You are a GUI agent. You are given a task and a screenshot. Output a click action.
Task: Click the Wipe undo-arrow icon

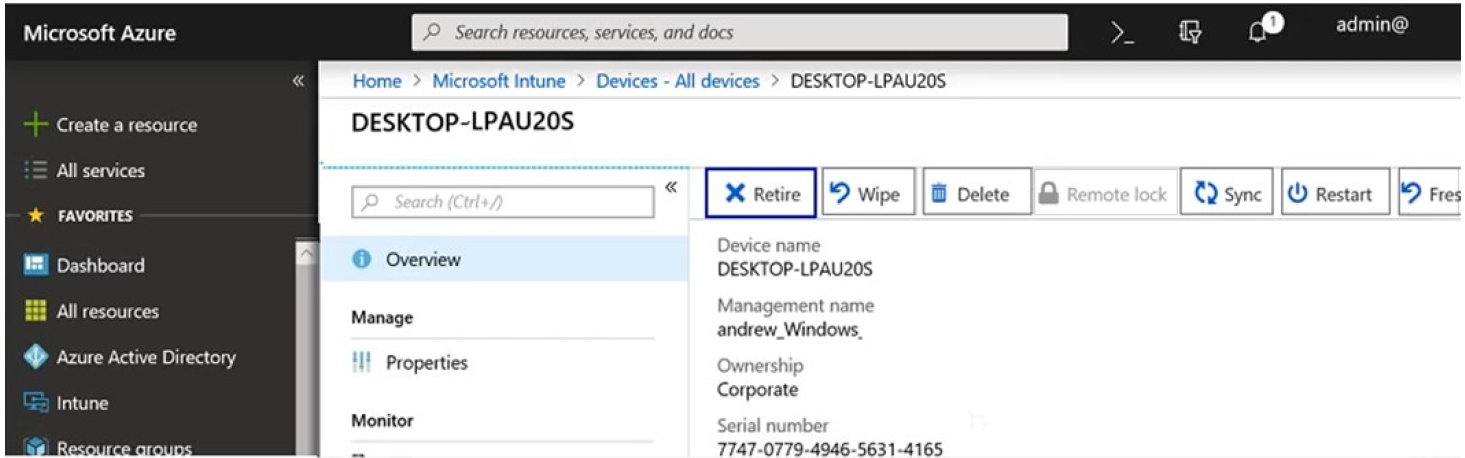[x=842, y=193]
